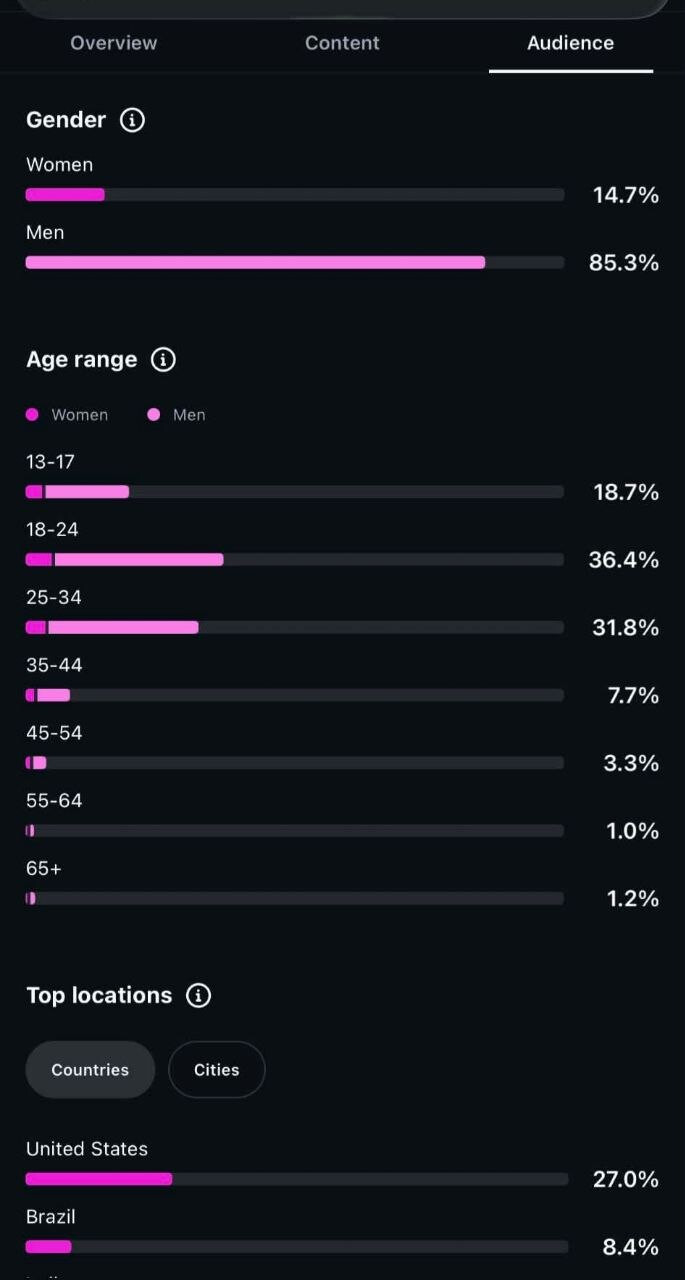Image resolution: width=685 pixels, height=1280 pixels.
Task: Tap the 65+ age range label
Action: [x=44, y=869]
